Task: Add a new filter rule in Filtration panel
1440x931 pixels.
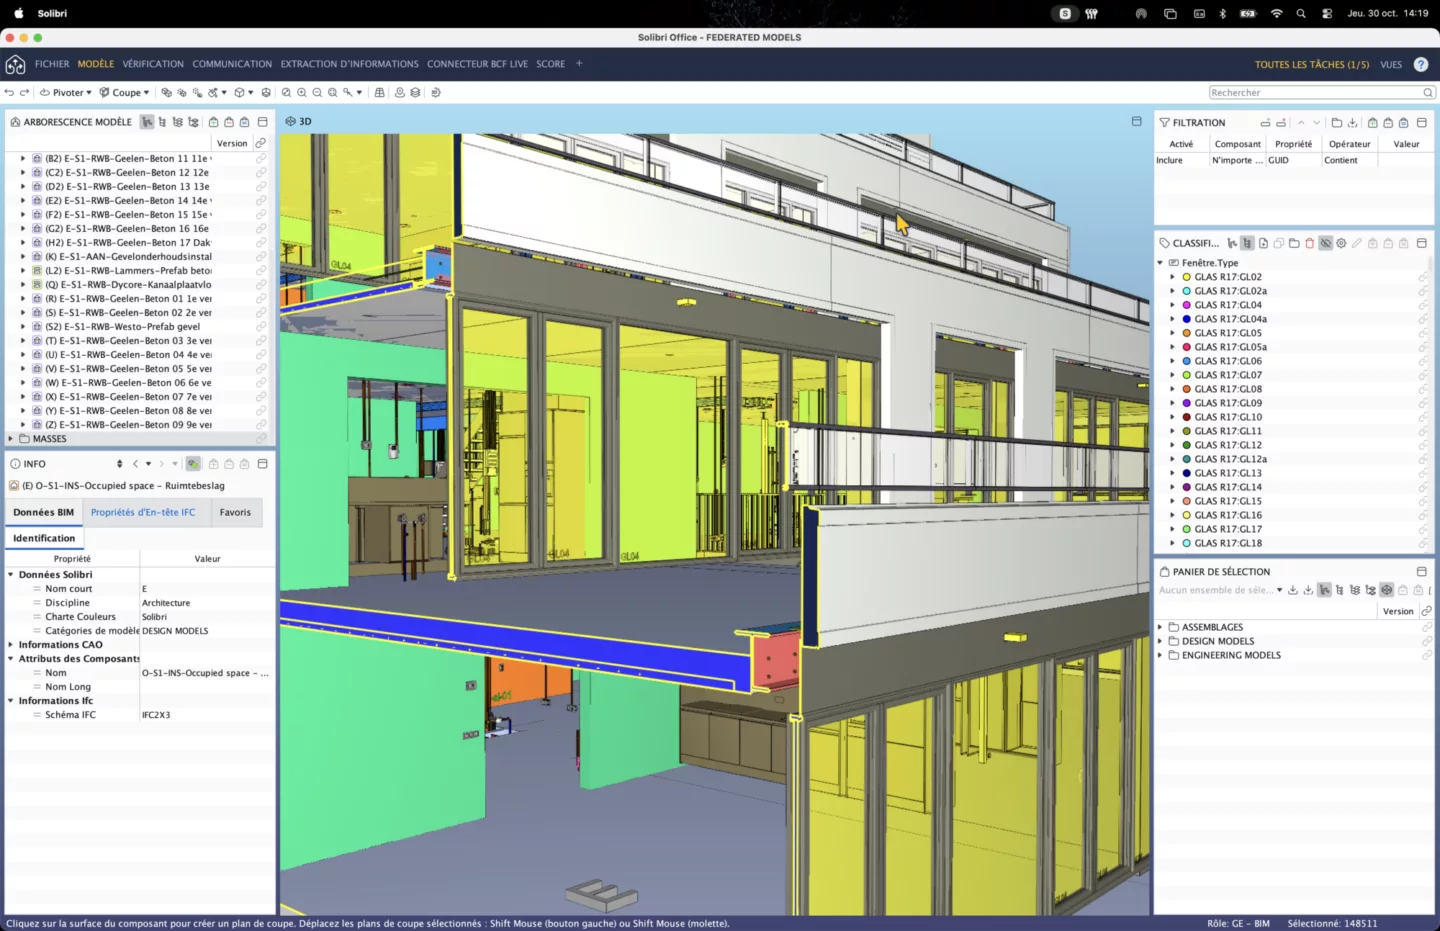Action: point(1265,122)
